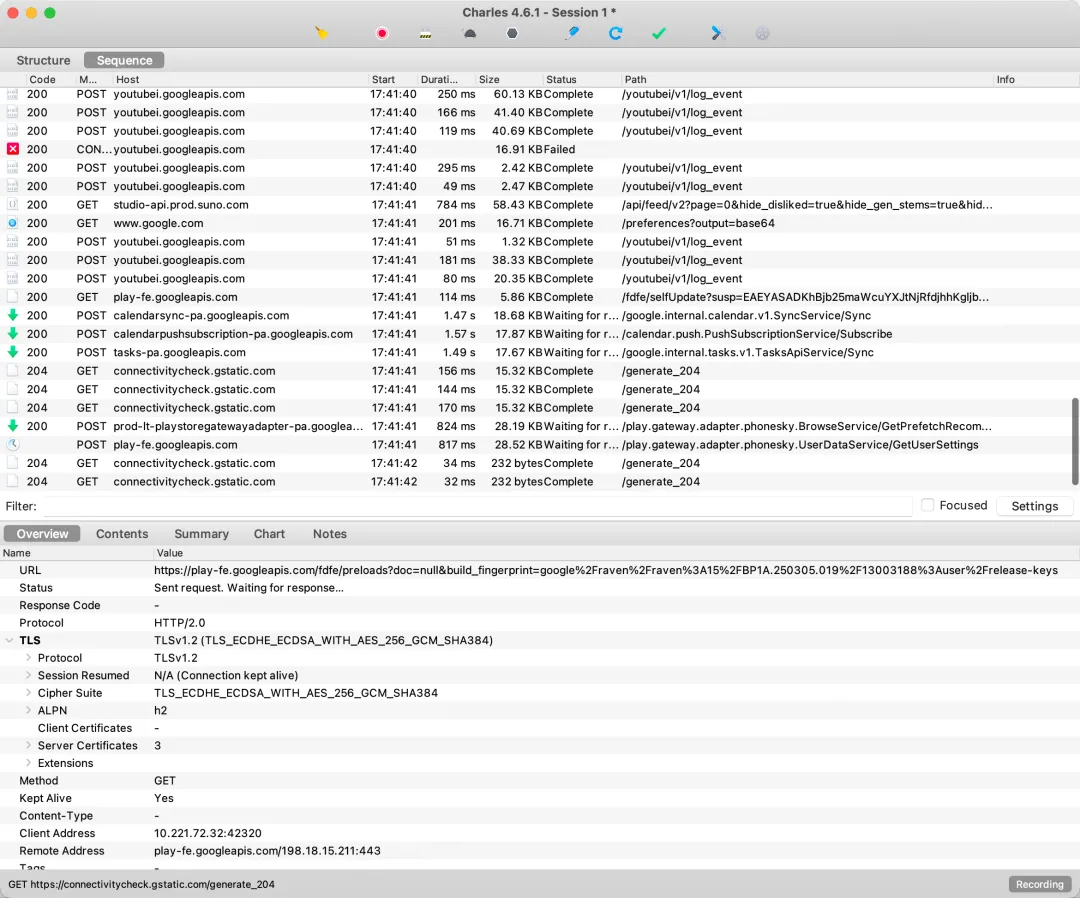Click the Remote Address value play-fe.googleapis.com/198.18.15.211:443
This screenshot has height=898, width=1080.
[267, 850]
